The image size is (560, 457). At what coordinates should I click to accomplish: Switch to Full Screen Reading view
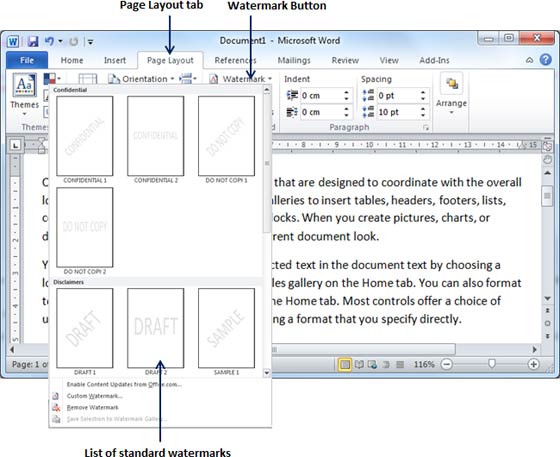click(x=359, y=364)
